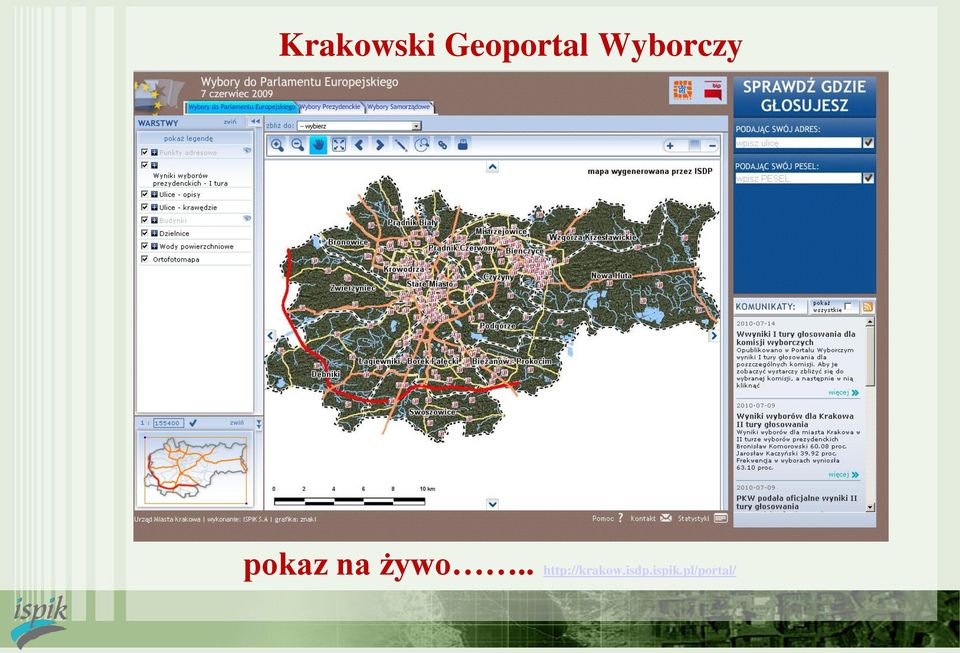This screenshot has width=960, height=653.
Task: Click the overview map thumbnail
Action: 196,469
